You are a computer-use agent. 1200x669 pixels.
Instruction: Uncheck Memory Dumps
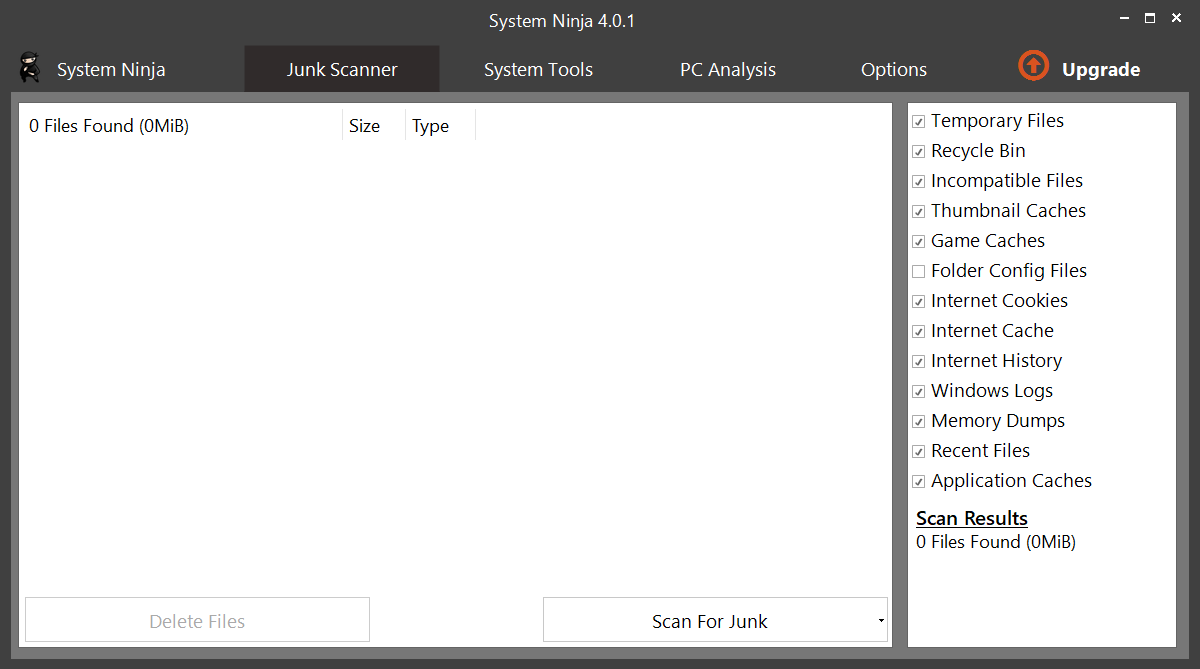918,421
